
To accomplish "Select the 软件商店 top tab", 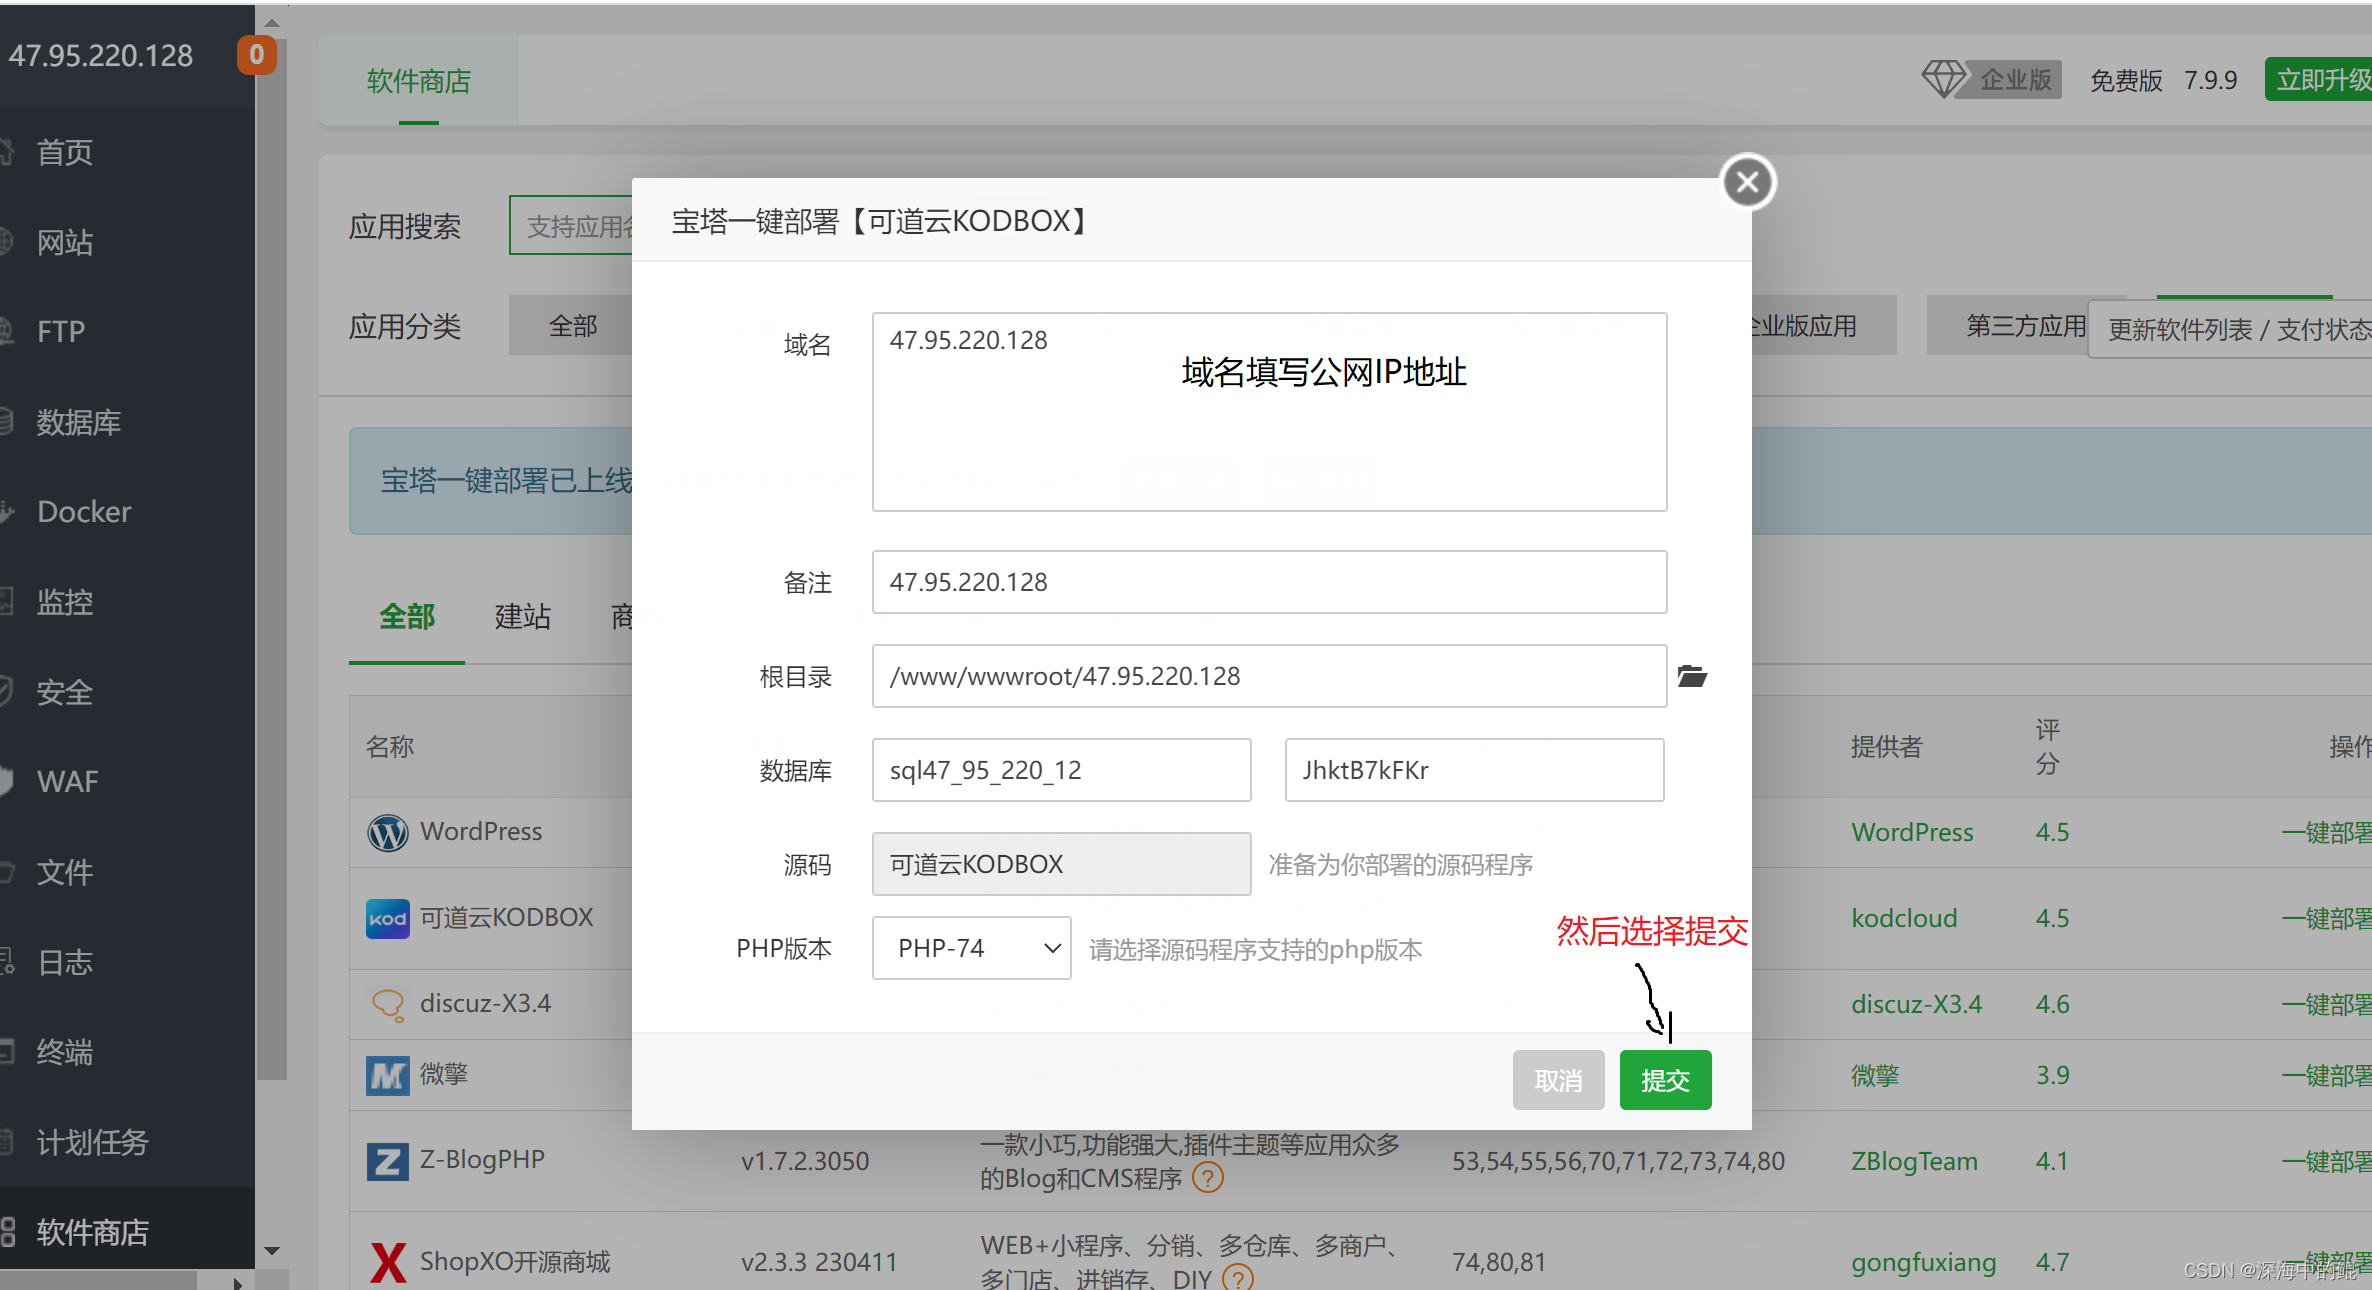I will click(x=419, y=81).
